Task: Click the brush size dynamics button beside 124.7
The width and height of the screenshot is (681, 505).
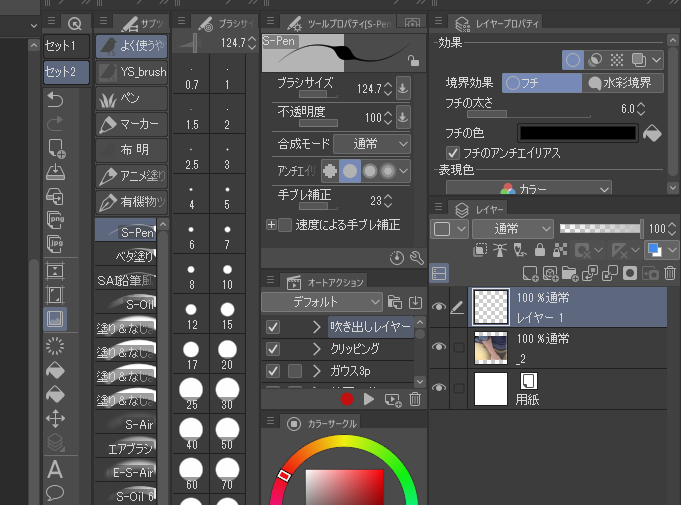Action: click(x=403, y=89)
